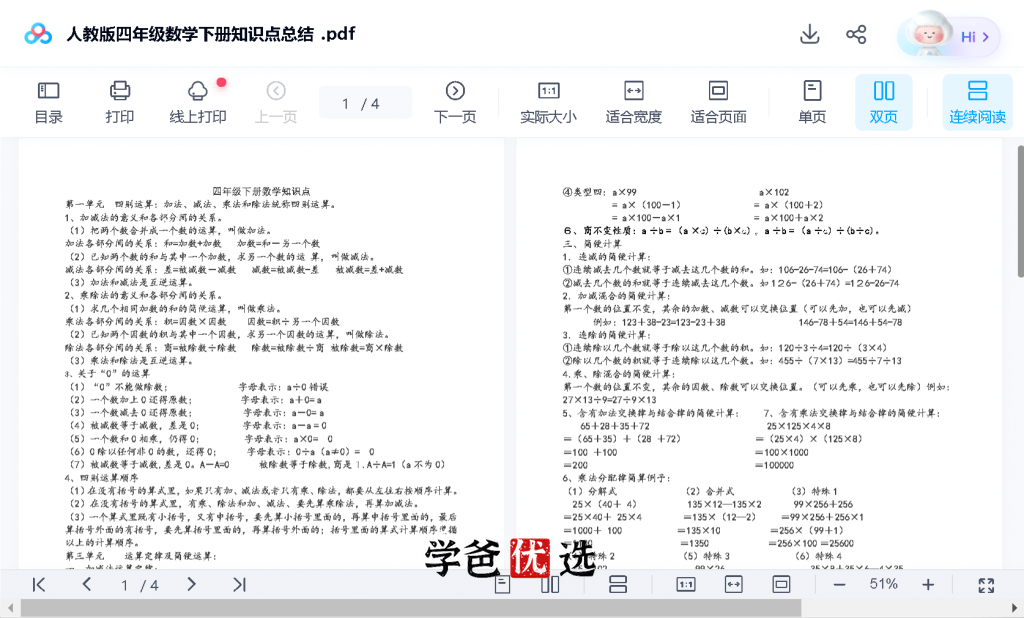Click the 打印 print button

(x=120, y=103)
